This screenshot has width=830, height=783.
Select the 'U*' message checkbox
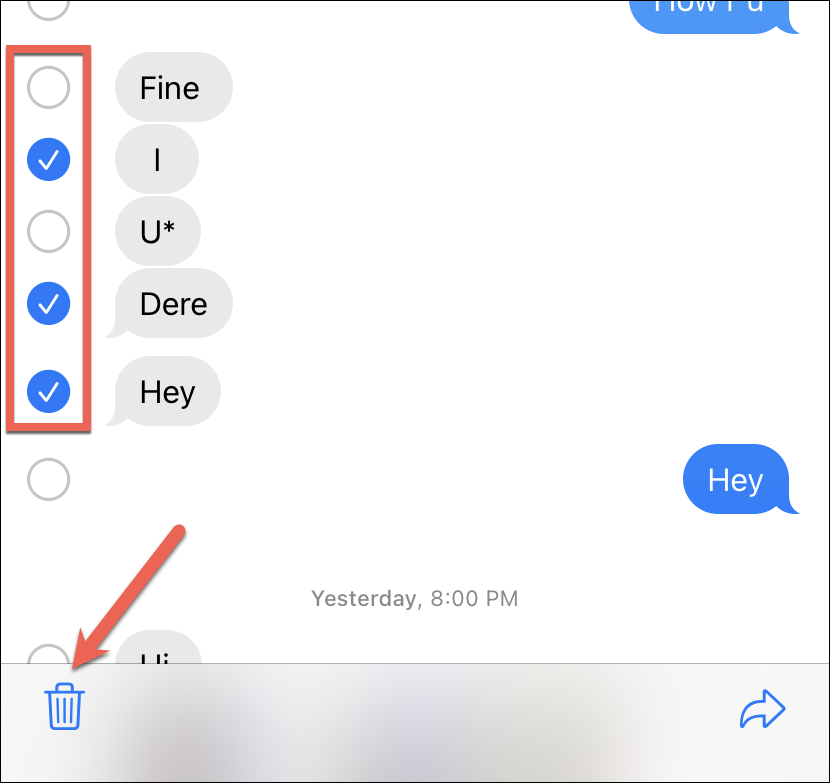tap(49, 231)
